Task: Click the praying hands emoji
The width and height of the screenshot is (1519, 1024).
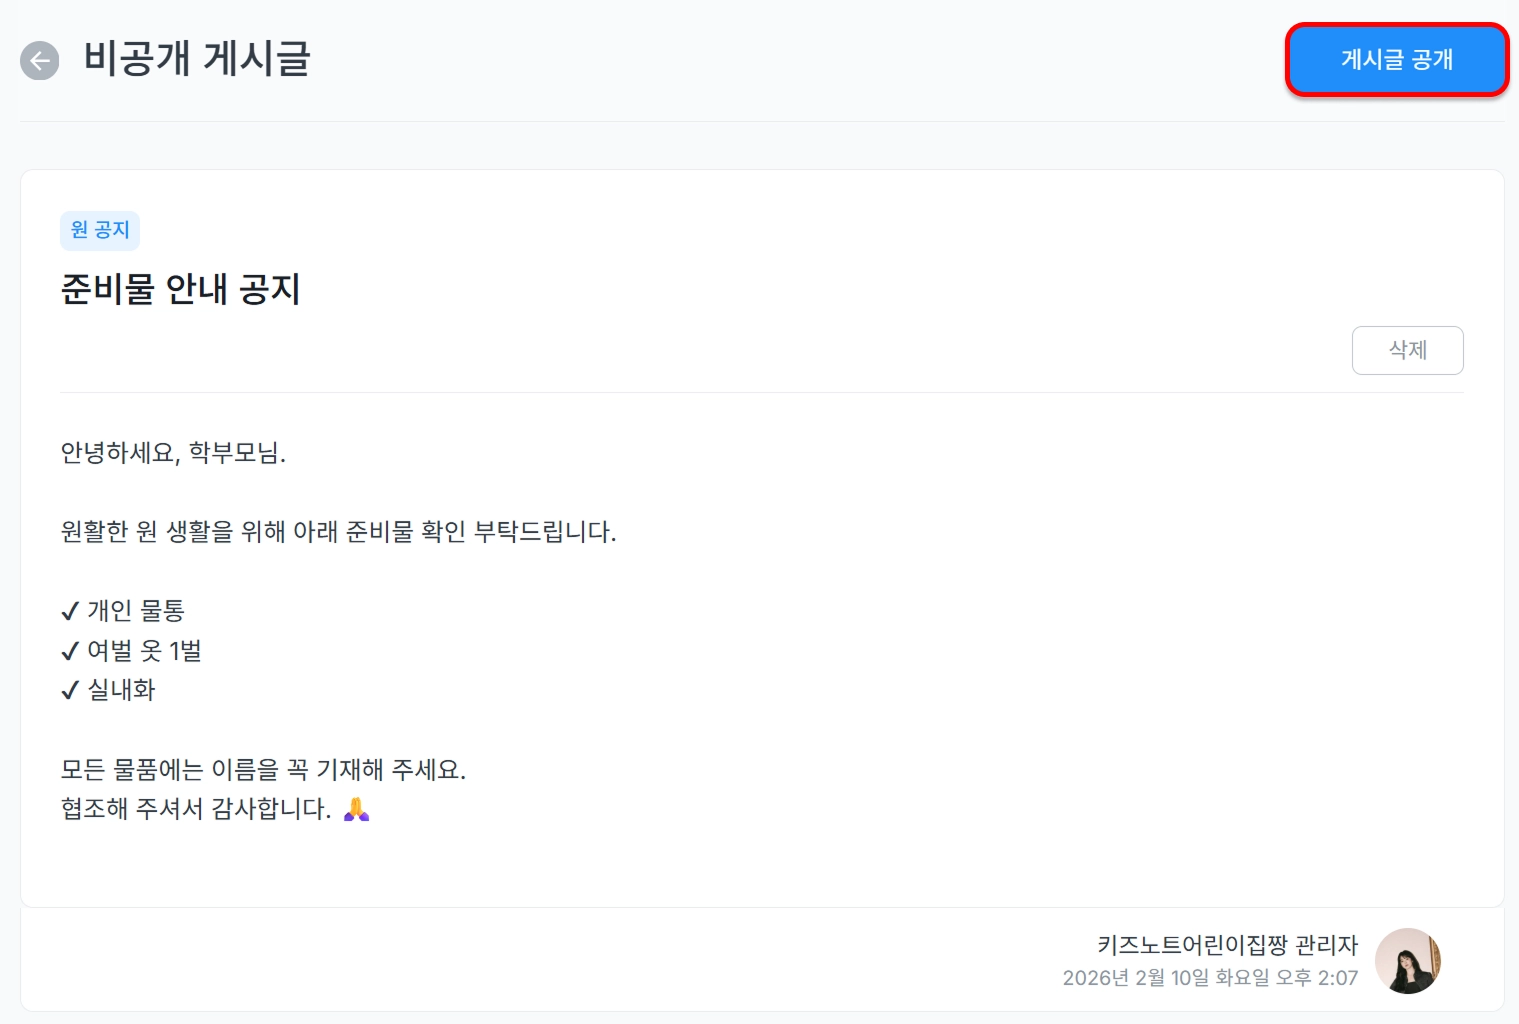Action: click(x=357, y=809)
